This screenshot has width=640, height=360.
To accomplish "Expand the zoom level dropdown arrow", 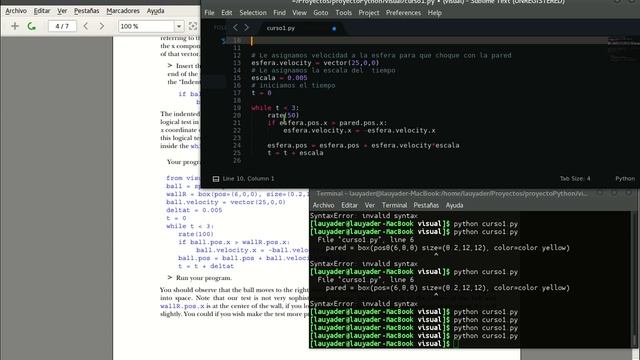I will [179, 26].
